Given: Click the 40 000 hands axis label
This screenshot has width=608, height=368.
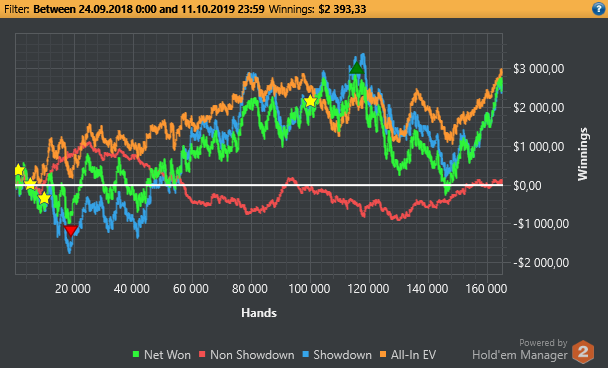Looking at the screenshot, I should [132, 289].
